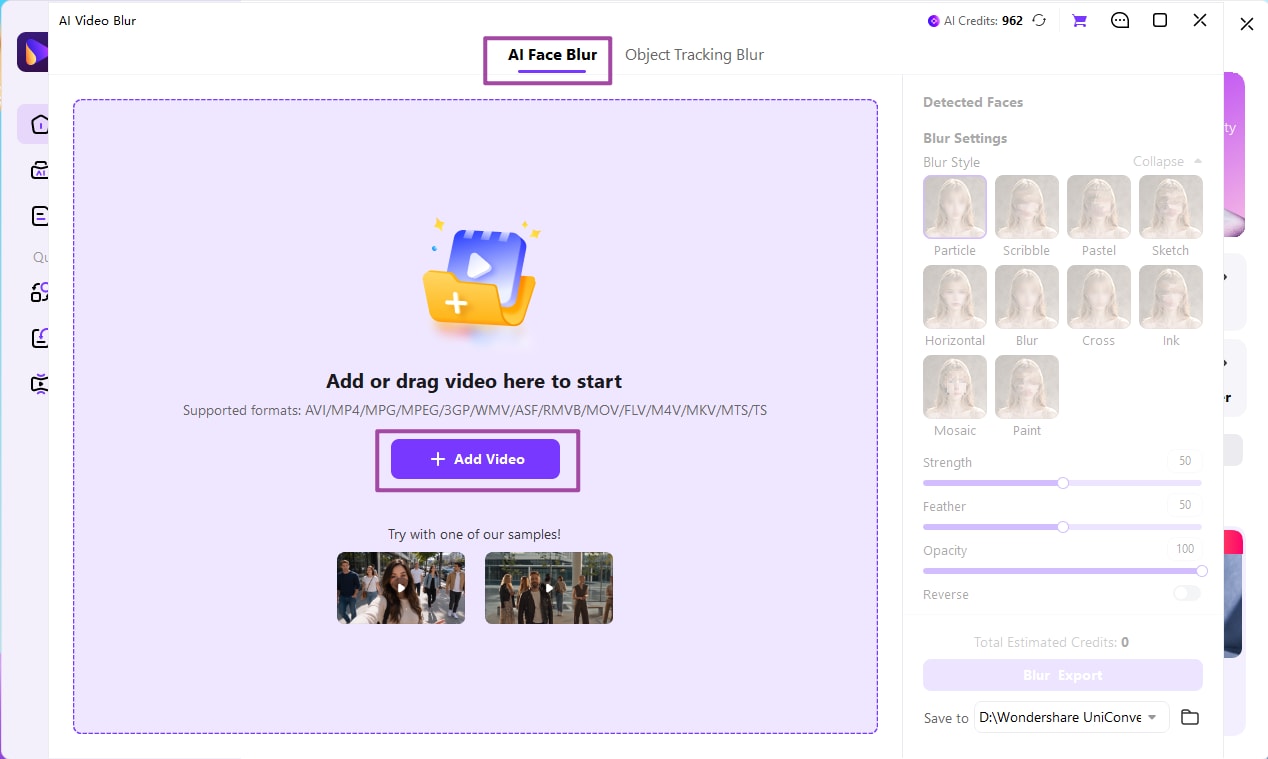Adjust the Feather slider

click(1062, 527)
